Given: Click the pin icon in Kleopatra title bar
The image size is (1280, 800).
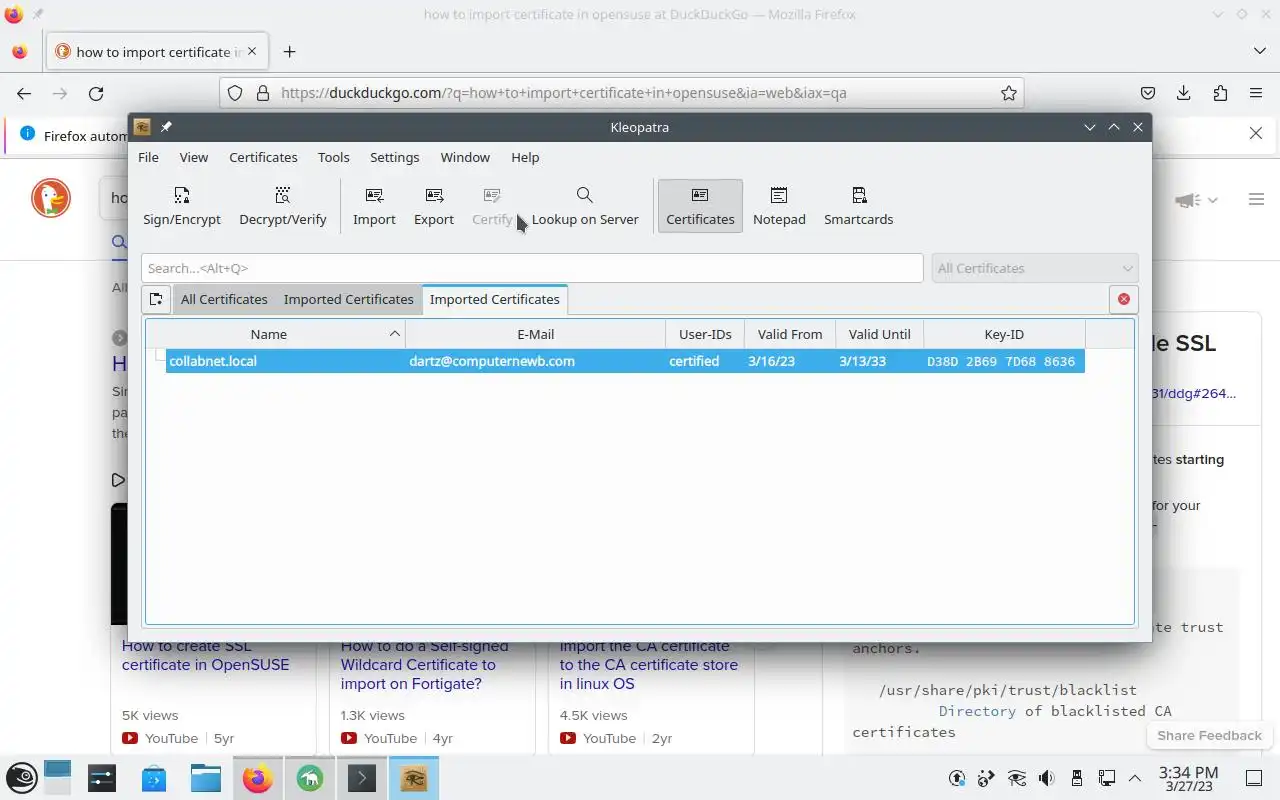Looking at the screenshot, I should point(166,127).
